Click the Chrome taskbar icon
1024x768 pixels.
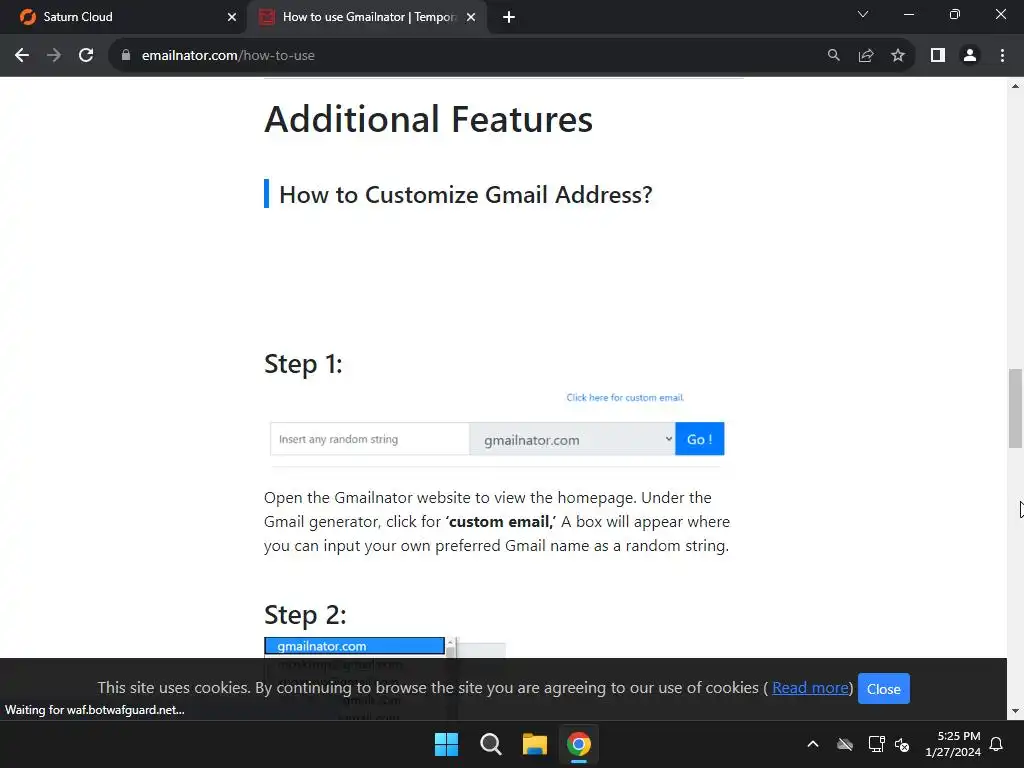(579, 744)
